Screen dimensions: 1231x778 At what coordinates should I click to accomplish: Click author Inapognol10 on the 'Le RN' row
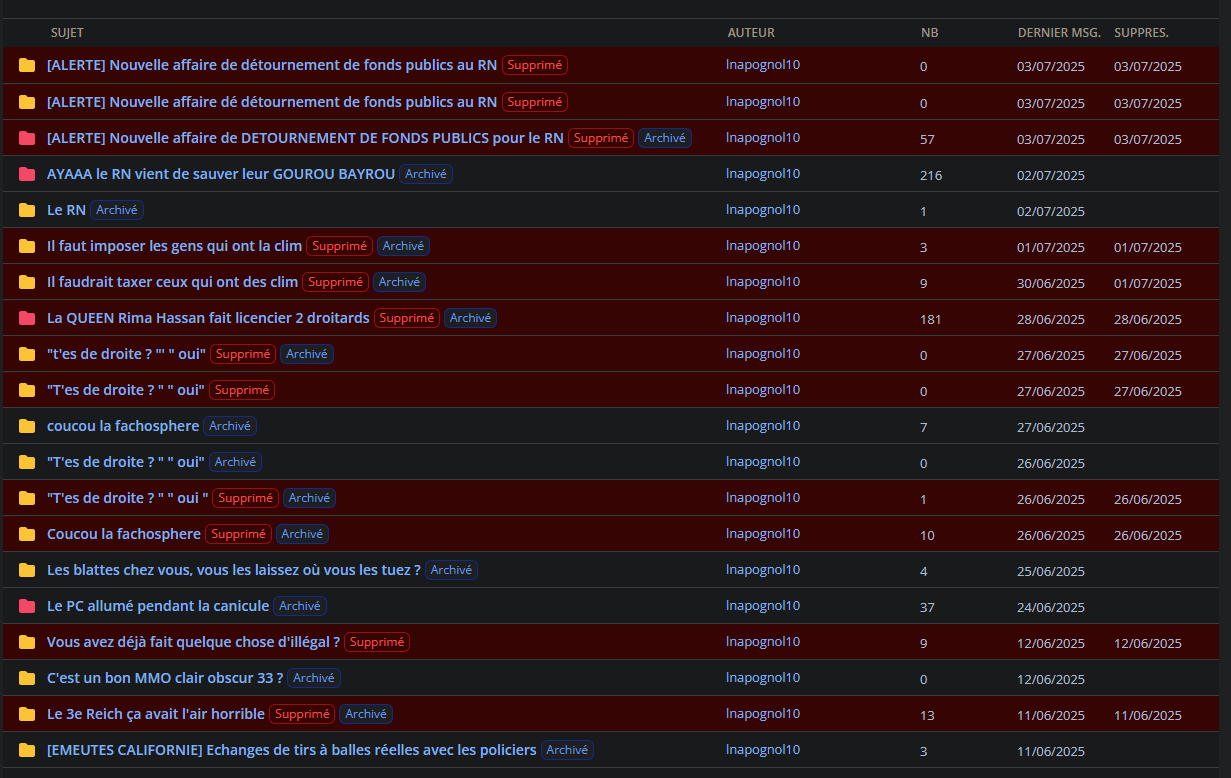(763, 210)
